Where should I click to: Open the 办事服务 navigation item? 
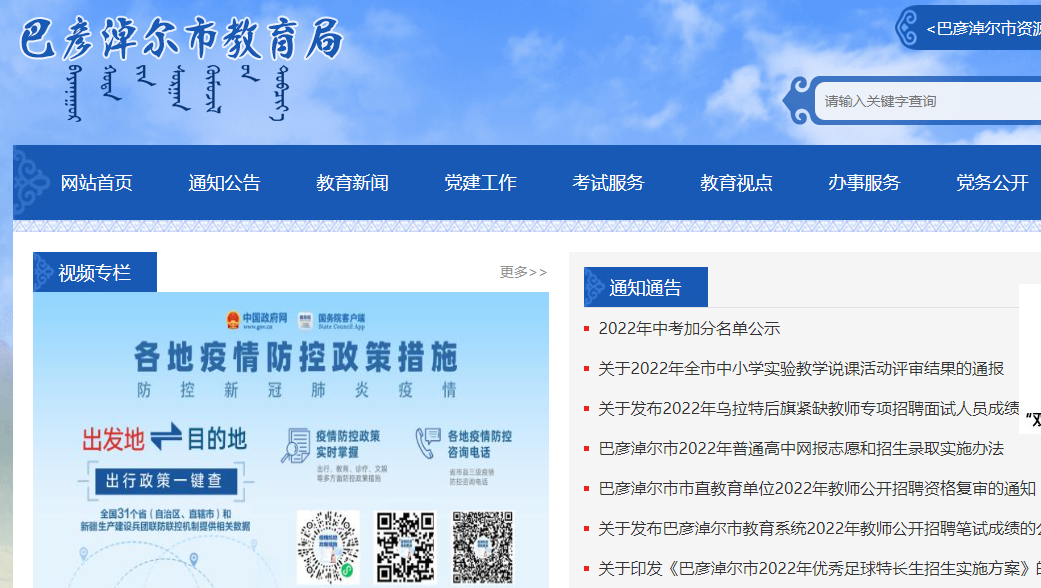pyautogui.click(x=864, y=183)
